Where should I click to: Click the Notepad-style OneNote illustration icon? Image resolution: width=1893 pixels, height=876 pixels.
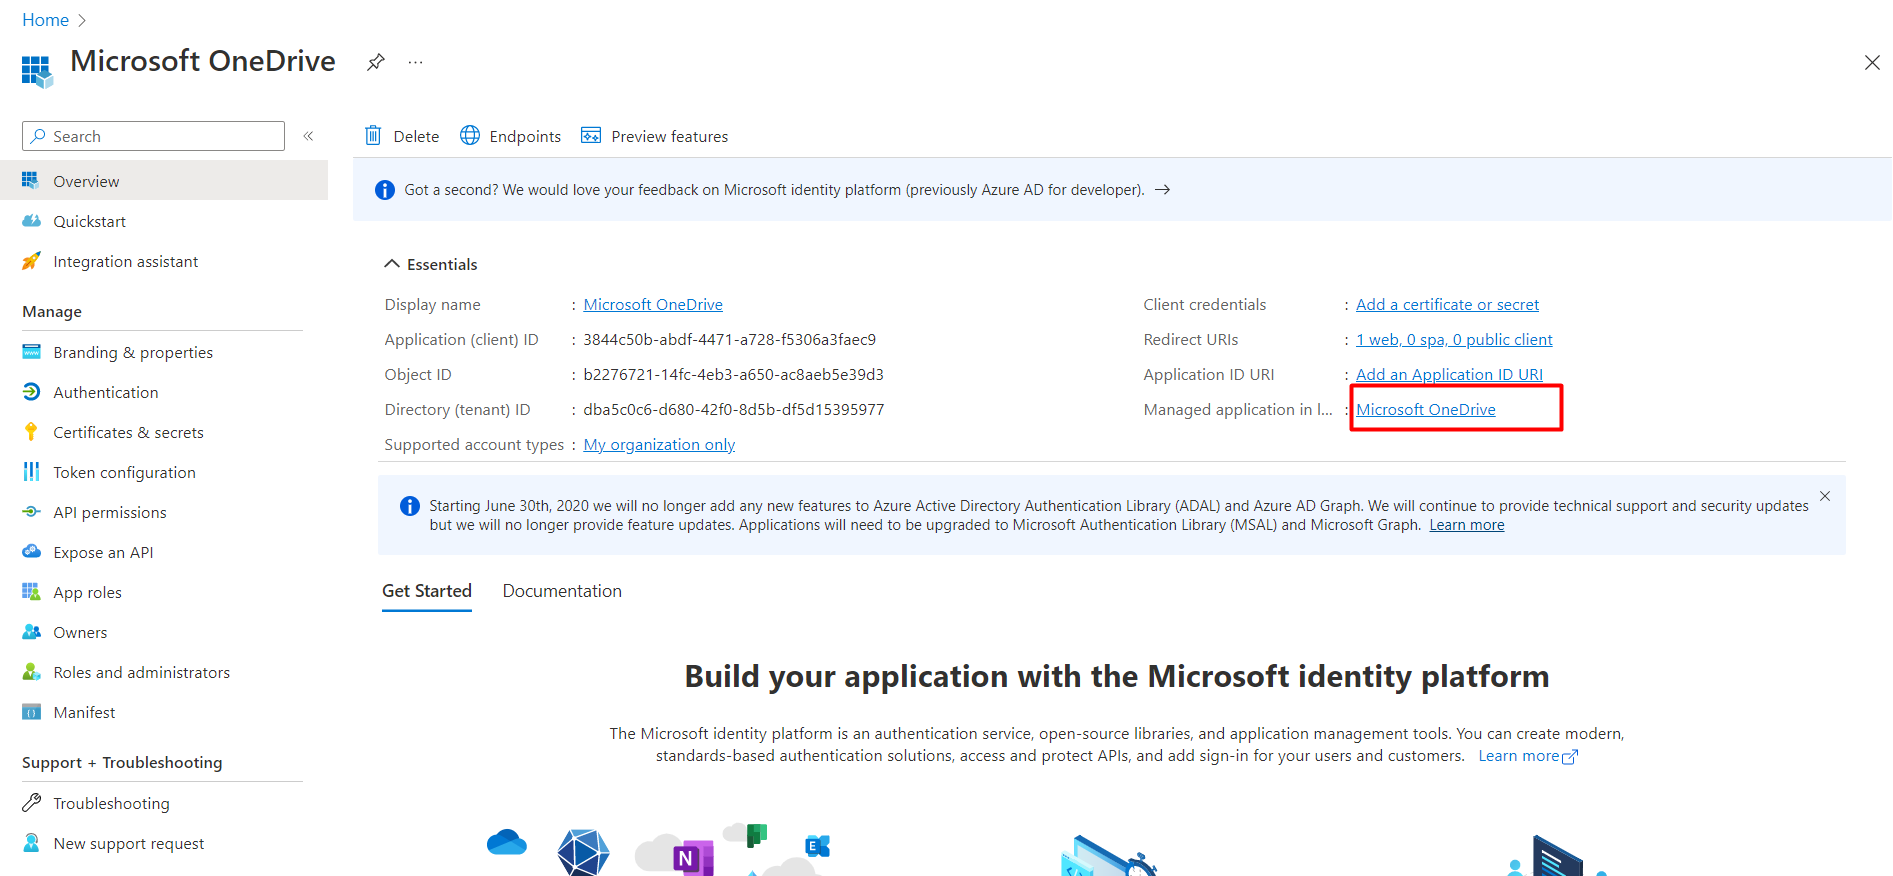click(692, 857)
